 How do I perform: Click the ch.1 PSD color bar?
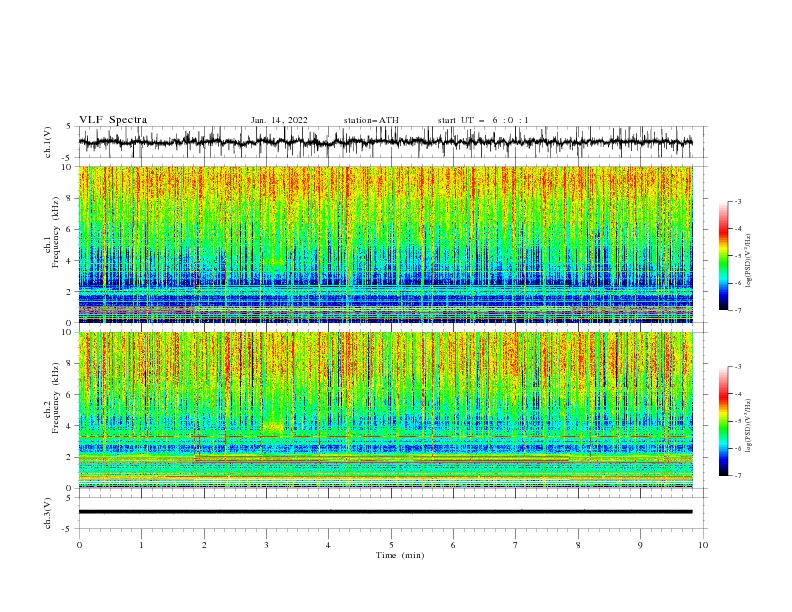pyautogui.click(x=724, y=256)
